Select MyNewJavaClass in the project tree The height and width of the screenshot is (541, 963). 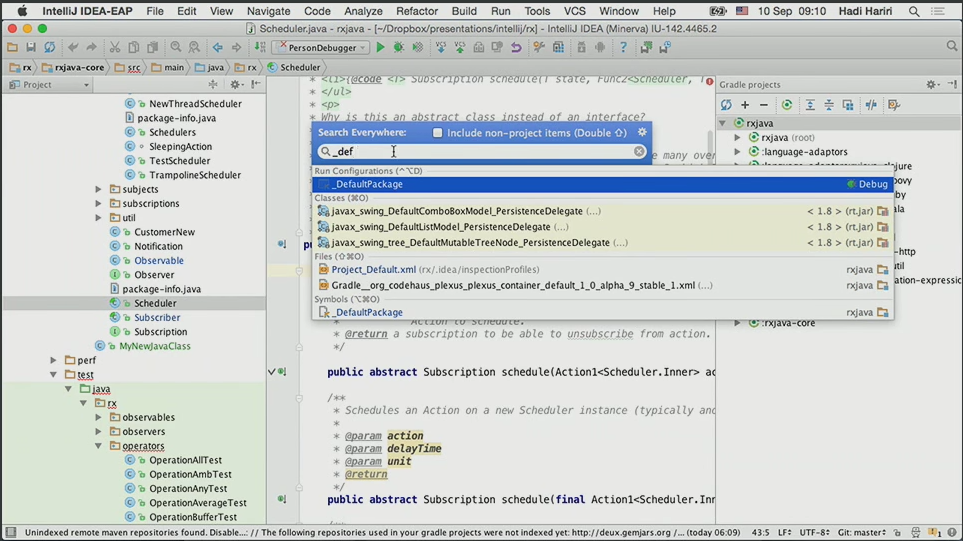click(154, 346)
